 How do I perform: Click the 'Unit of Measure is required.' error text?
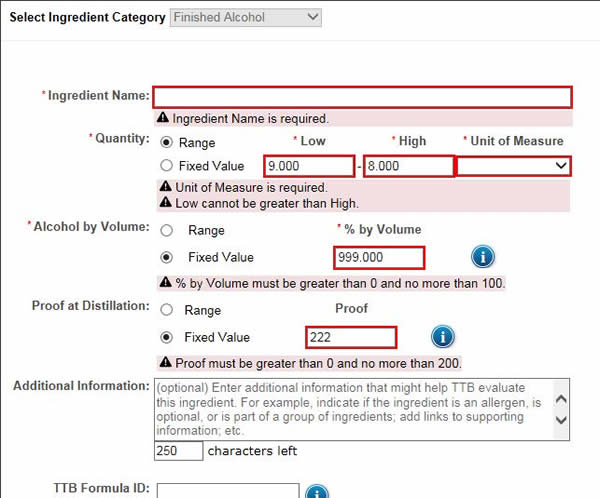click(251, 188)
